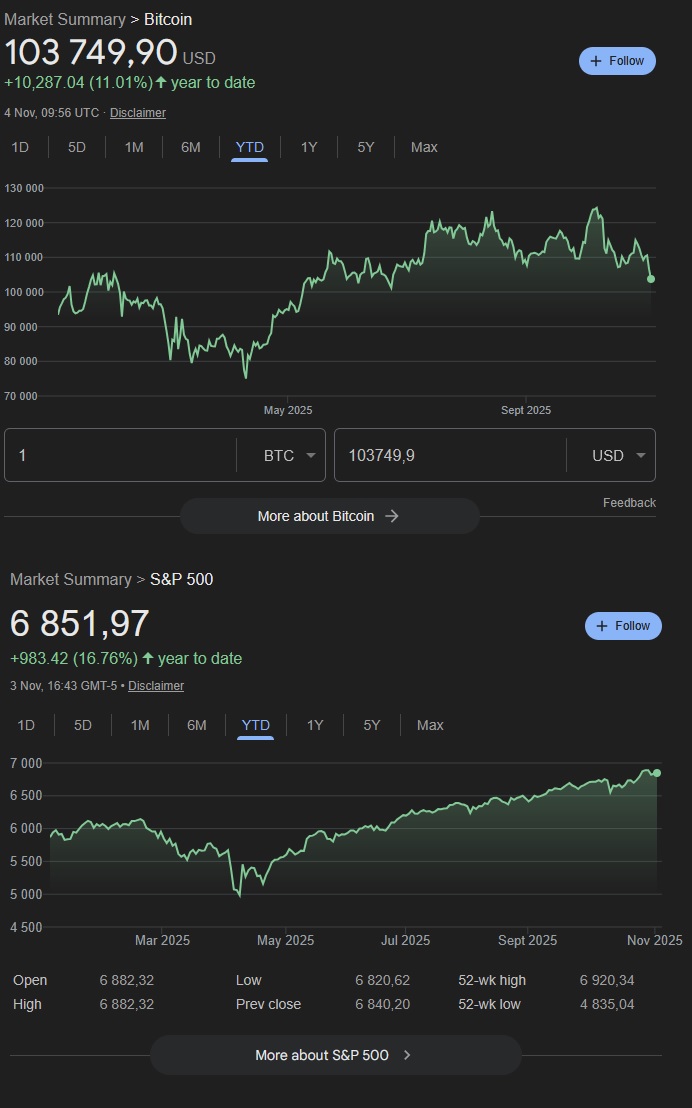Click the Nov 2025 label on S&P chart
The width and height of the screenshot is (692, 1108).
click(x=655, y=941)
